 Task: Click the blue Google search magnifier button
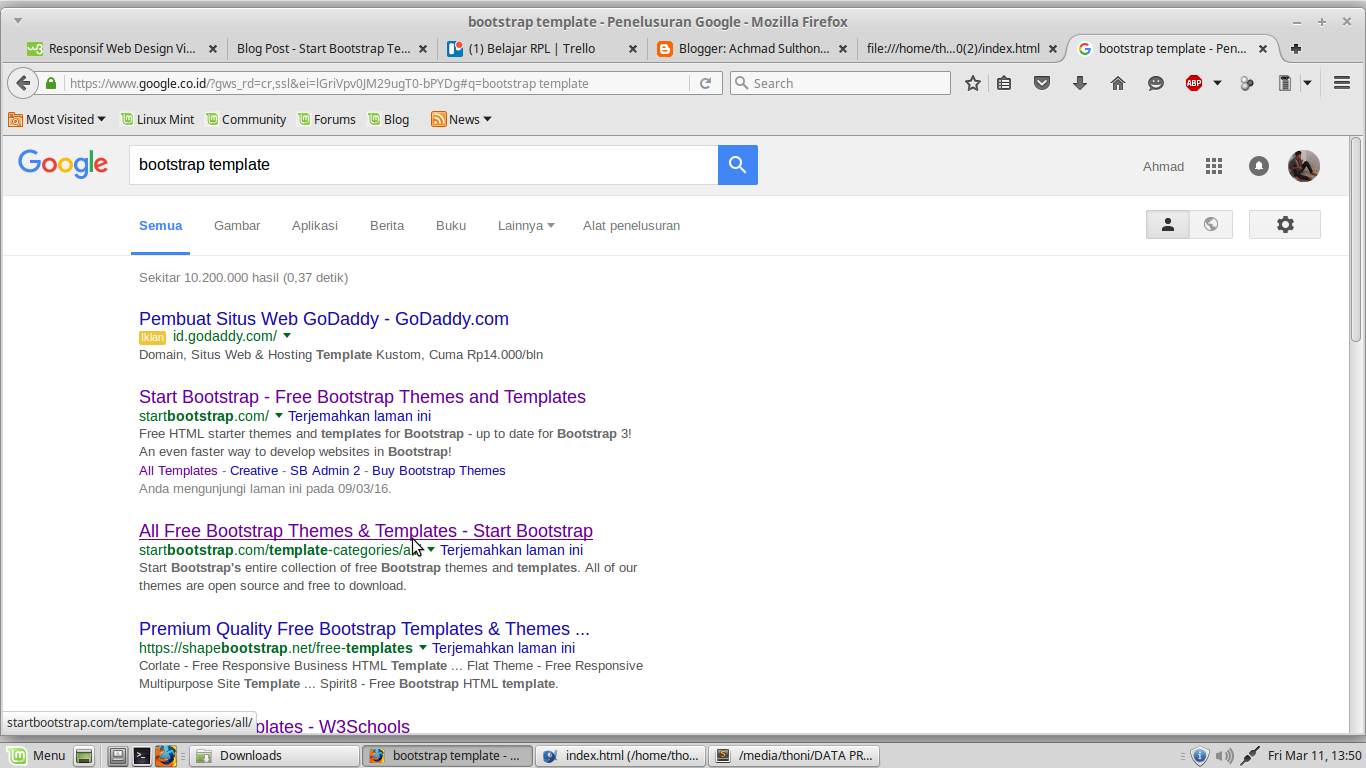coord(738,165)
